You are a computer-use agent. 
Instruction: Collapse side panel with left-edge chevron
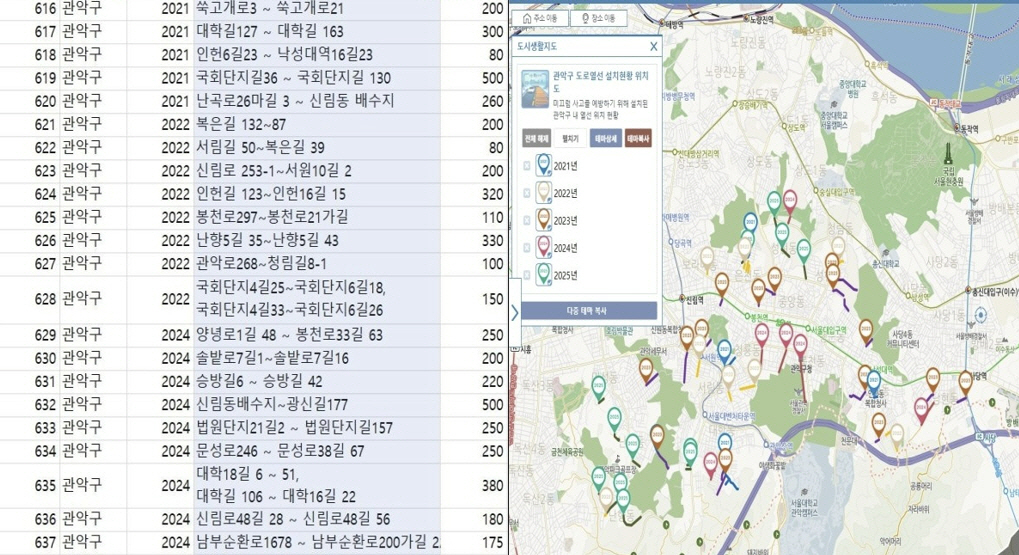[x=515, y=312]
